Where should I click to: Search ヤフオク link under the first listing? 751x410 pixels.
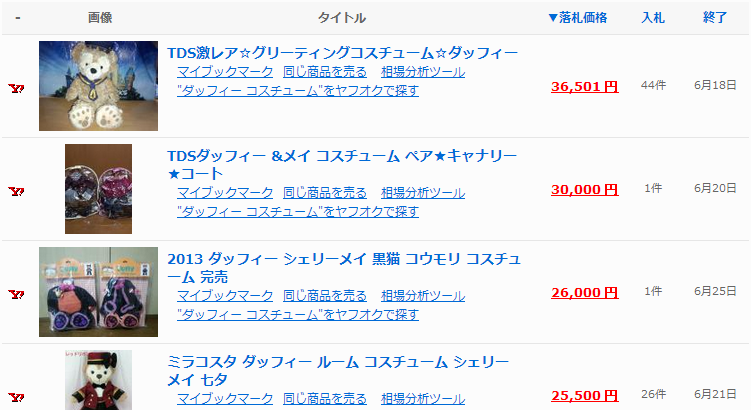[297, 90]
